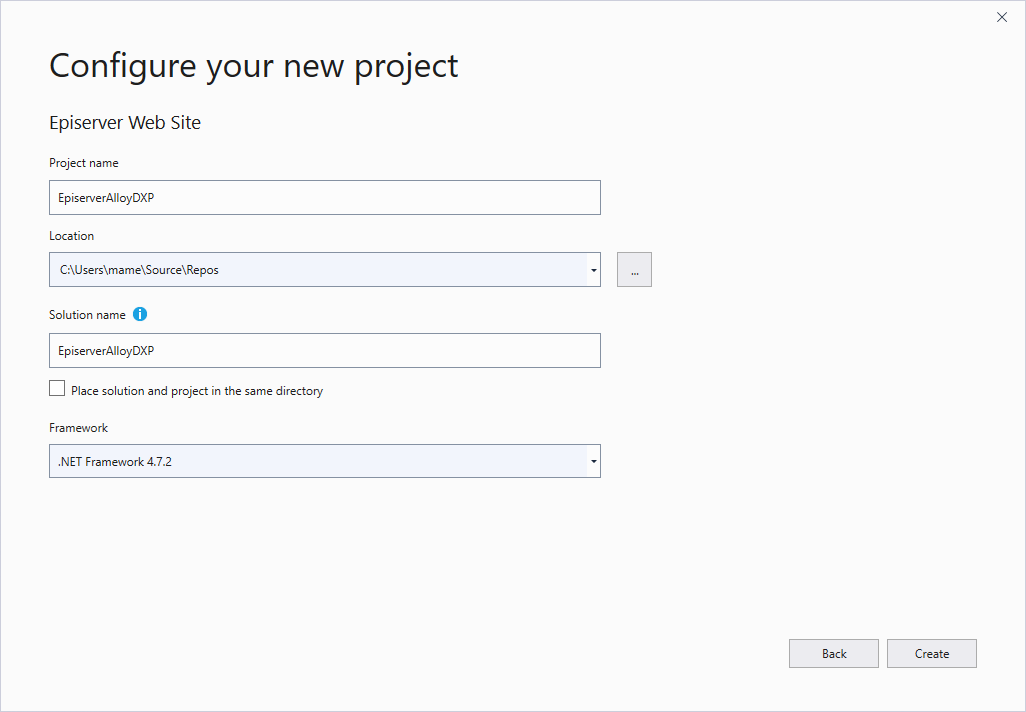Expand the Framework dropdown arrow
The height and width of the screenshot is (712, 1026).
pyautogui.click(x=593, y=462)
